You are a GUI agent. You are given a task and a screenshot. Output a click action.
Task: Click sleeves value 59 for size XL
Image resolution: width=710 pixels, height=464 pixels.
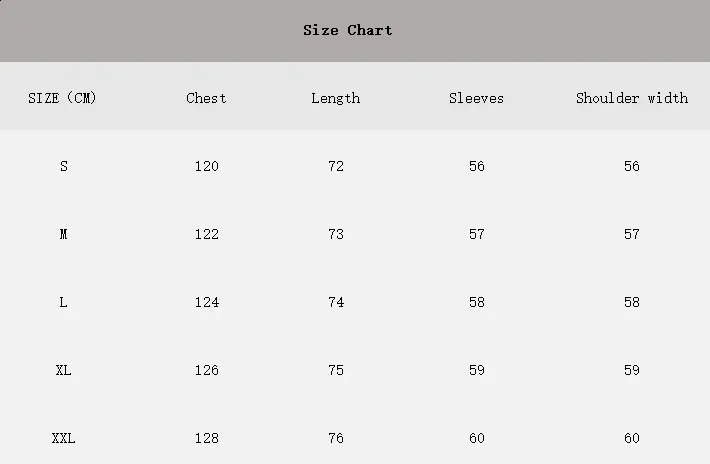pyautogui.click(x=477, y=370)
